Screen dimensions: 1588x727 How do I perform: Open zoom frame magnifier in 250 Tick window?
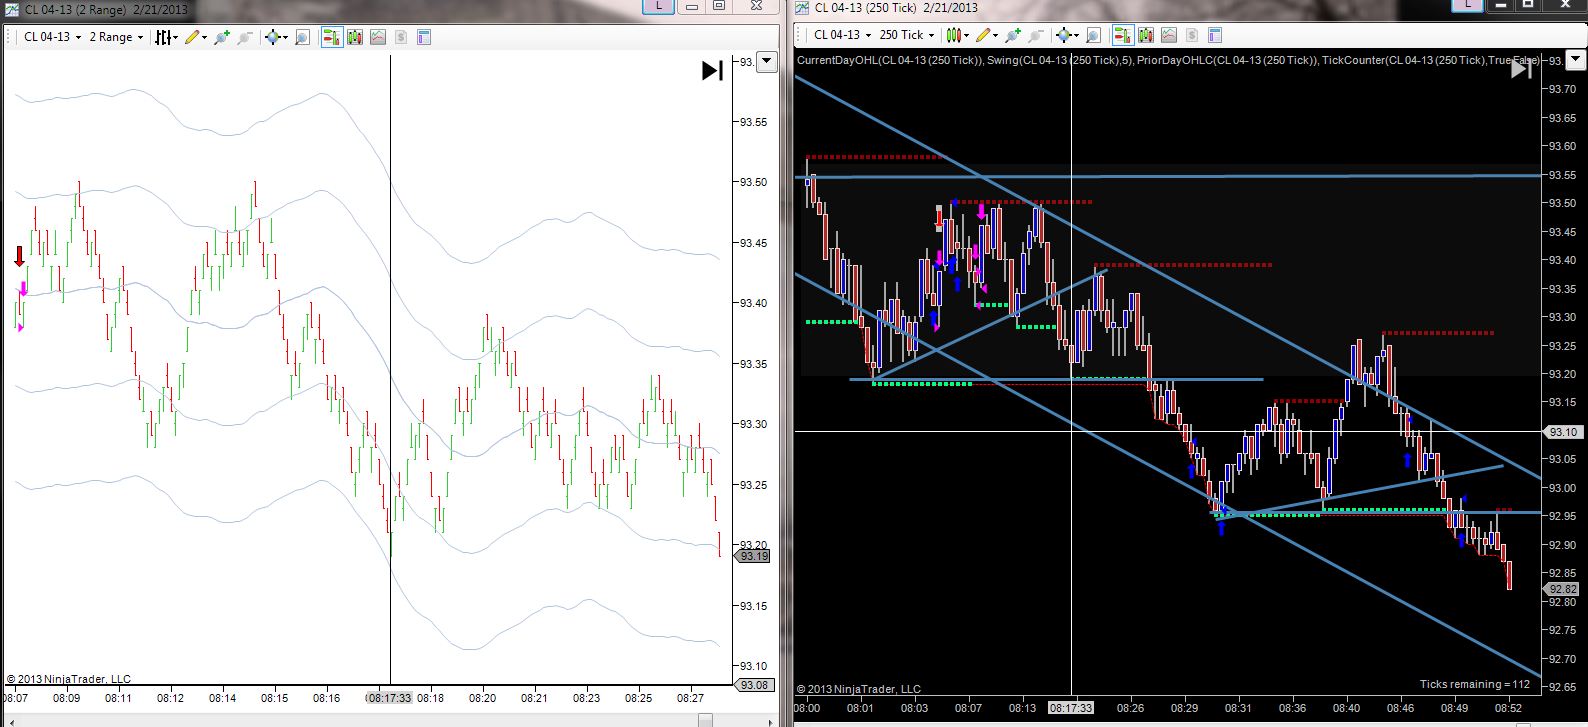click(x=1093, y=35)
